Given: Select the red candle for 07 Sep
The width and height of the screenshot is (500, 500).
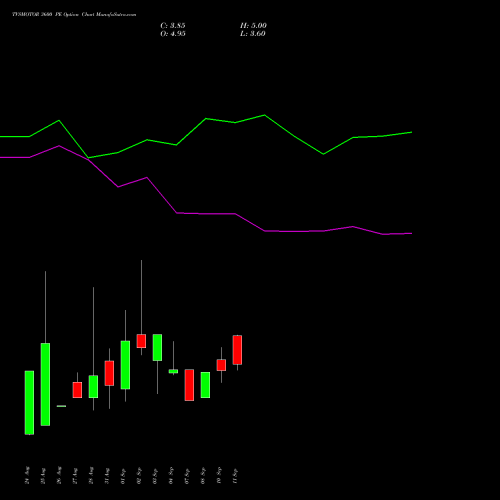Looking at the screenshot, I should [x=189, y=385].
